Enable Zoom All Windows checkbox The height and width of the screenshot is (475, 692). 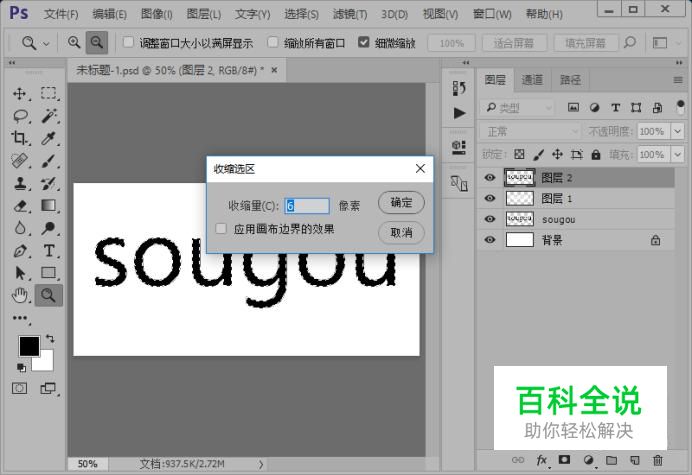coord(273,42)
